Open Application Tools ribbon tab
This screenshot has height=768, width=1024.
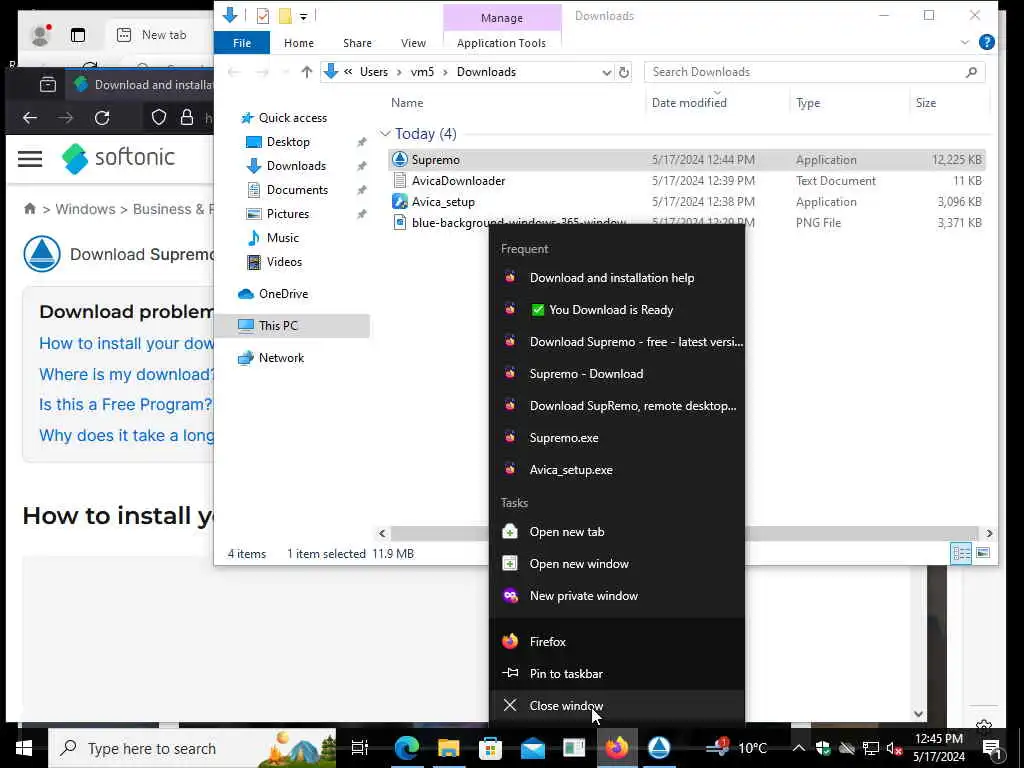pyautogui.click(x=501, y=42)
